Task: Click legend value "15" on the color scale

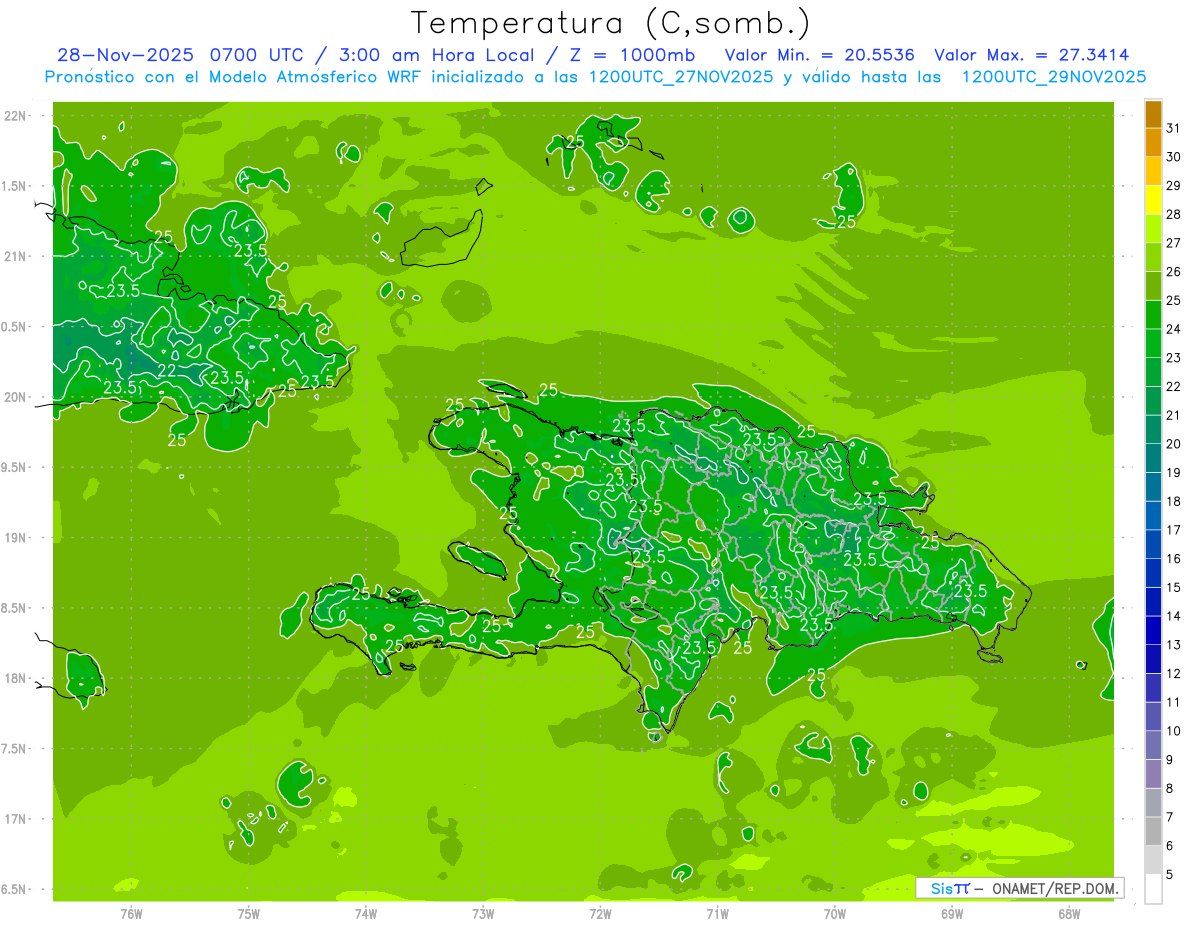Action: (1173, 587)
